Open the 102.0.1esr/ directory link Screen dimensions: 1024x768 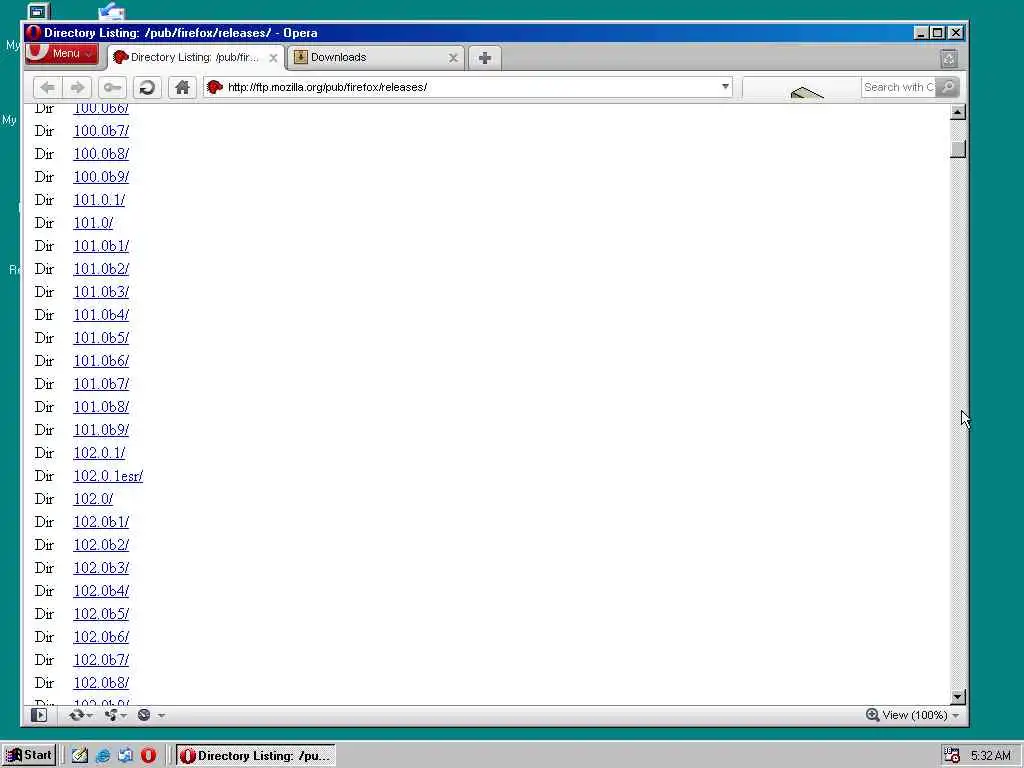[108, 475]
